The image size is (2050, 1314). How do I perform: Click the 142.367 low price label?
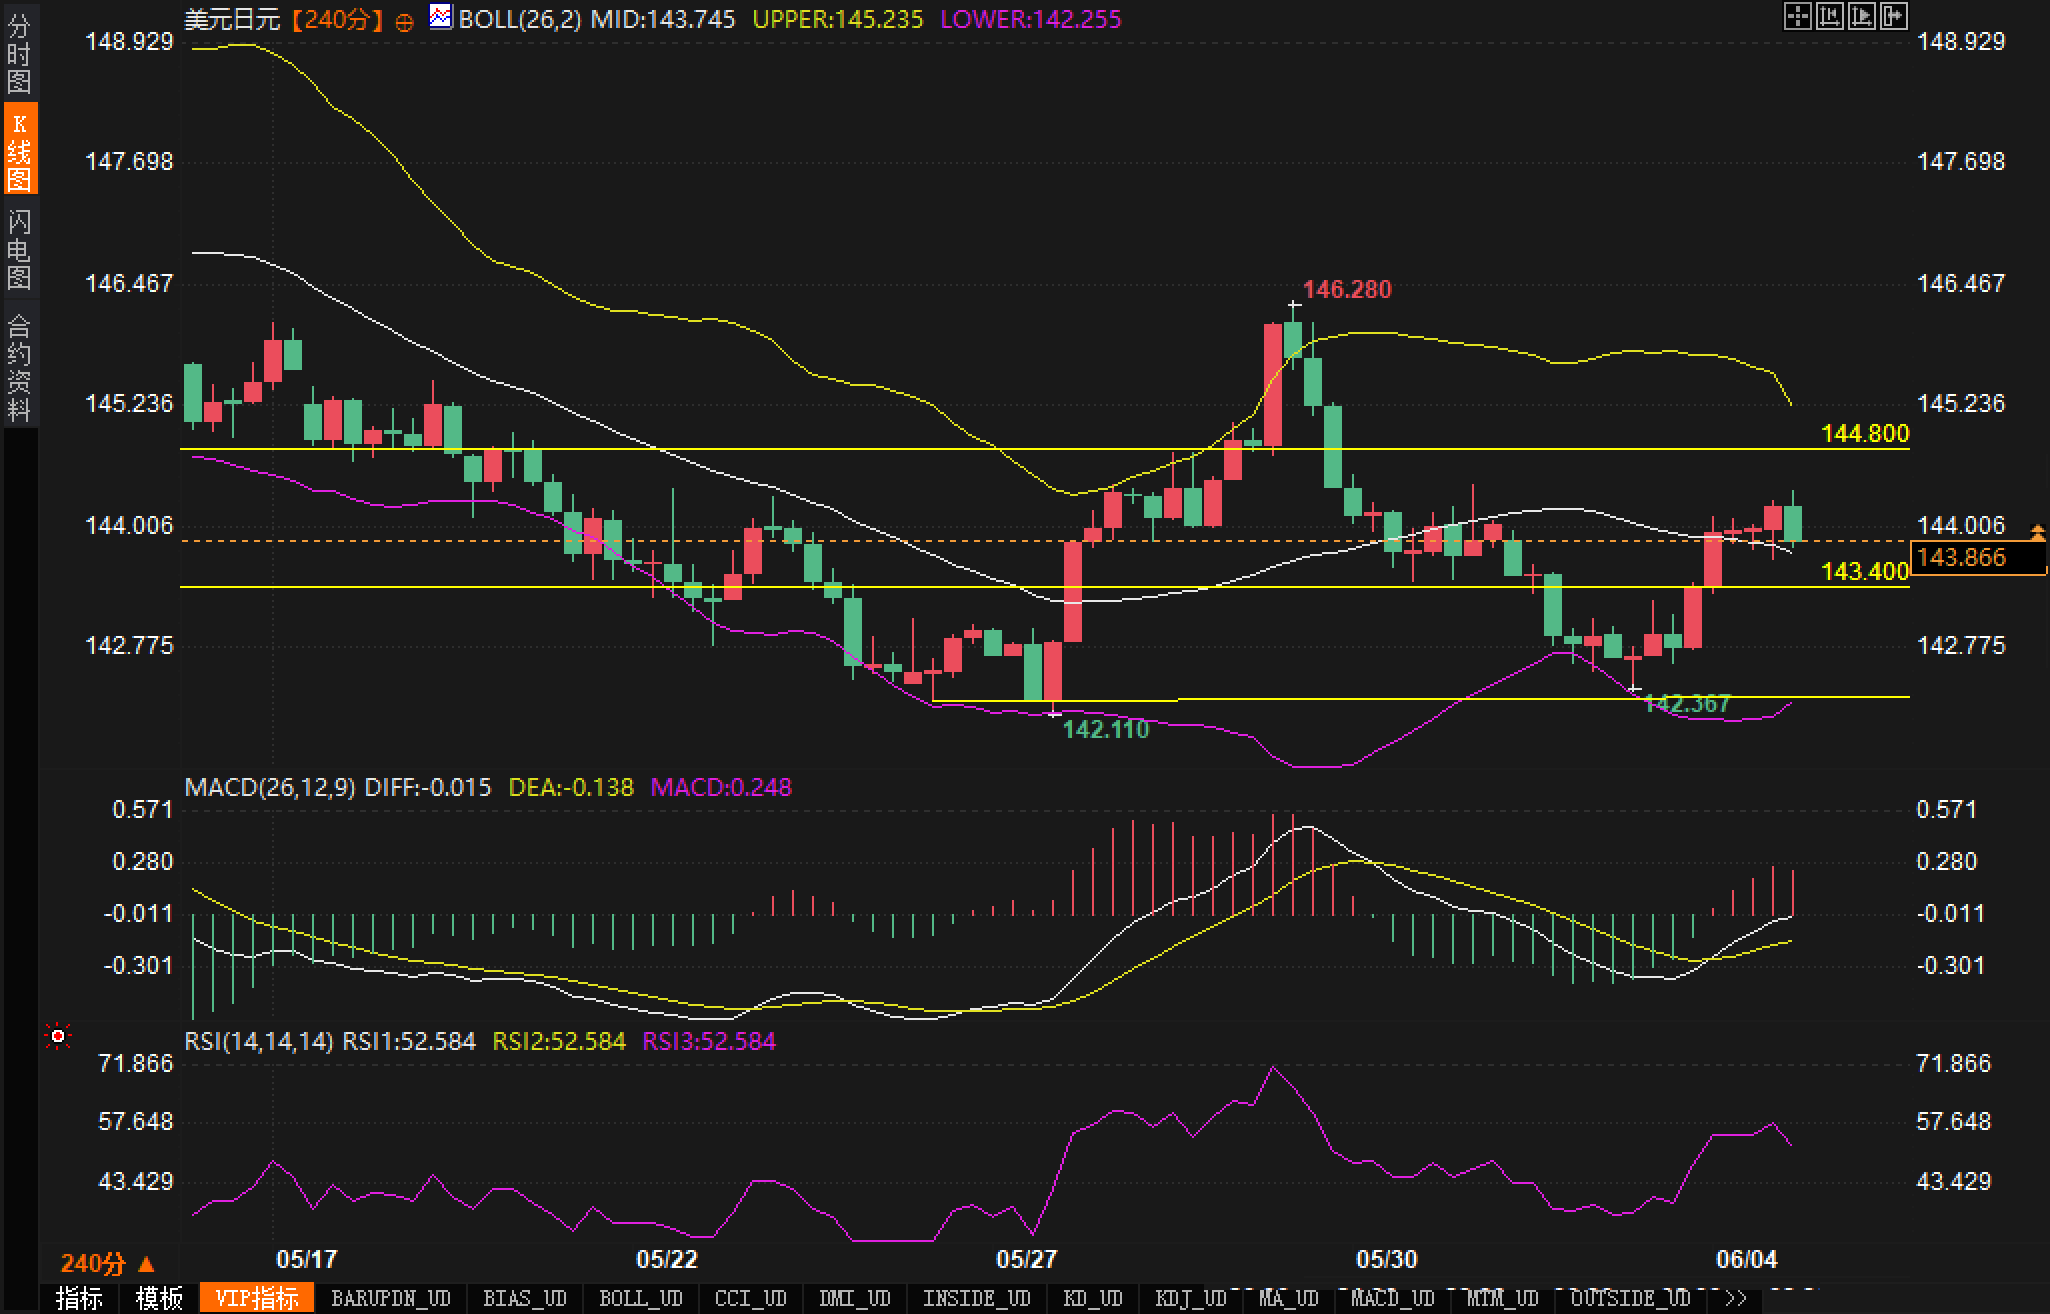[x=1687, y=704]
